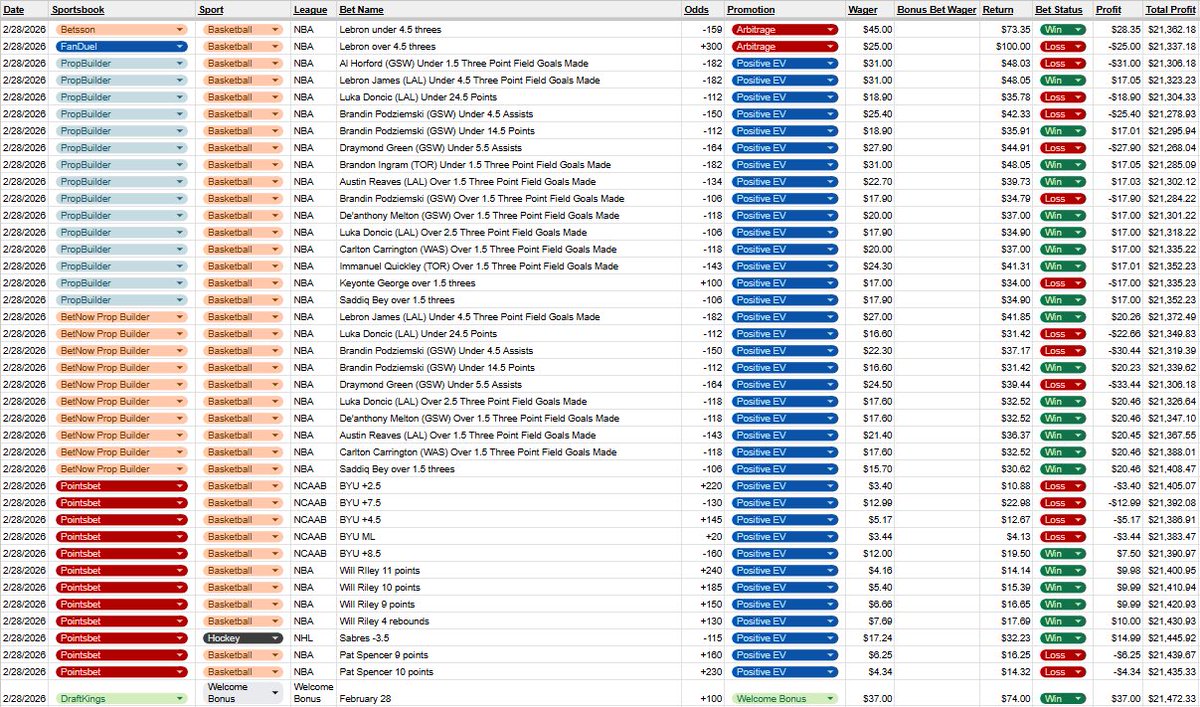Screen dimensions: 1200x707
Task: Open Pointsbet sportsbook dropdown in BYU ML row
Action: click(x=123, y=537)
